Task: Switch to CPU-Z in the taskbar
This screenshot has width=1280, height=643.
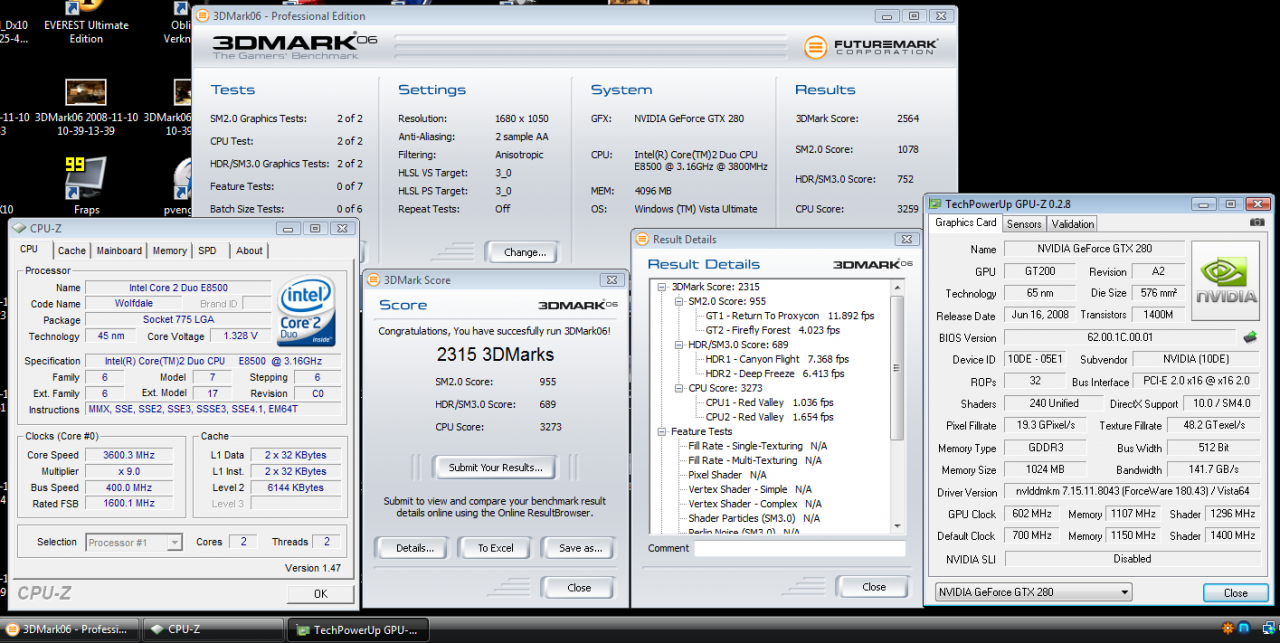Action: point(212,629)
